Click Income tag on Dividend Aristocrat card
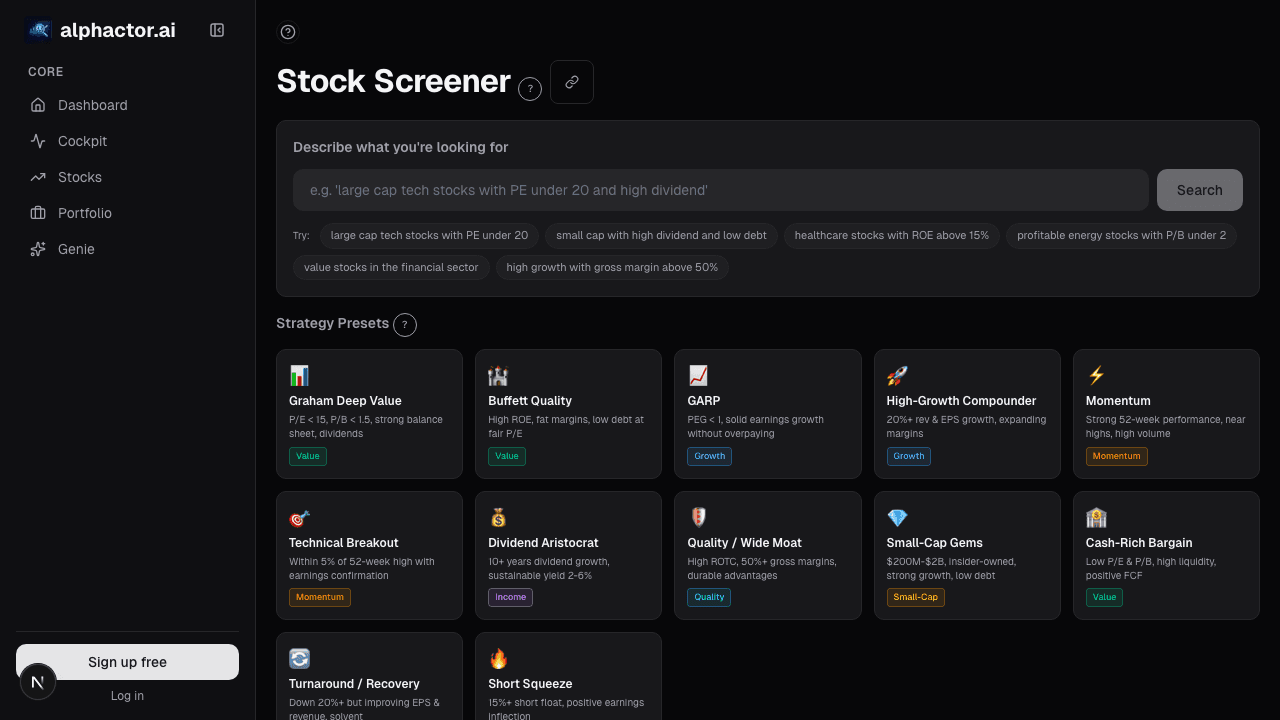 pyautogui.click(x=510, y=597)
